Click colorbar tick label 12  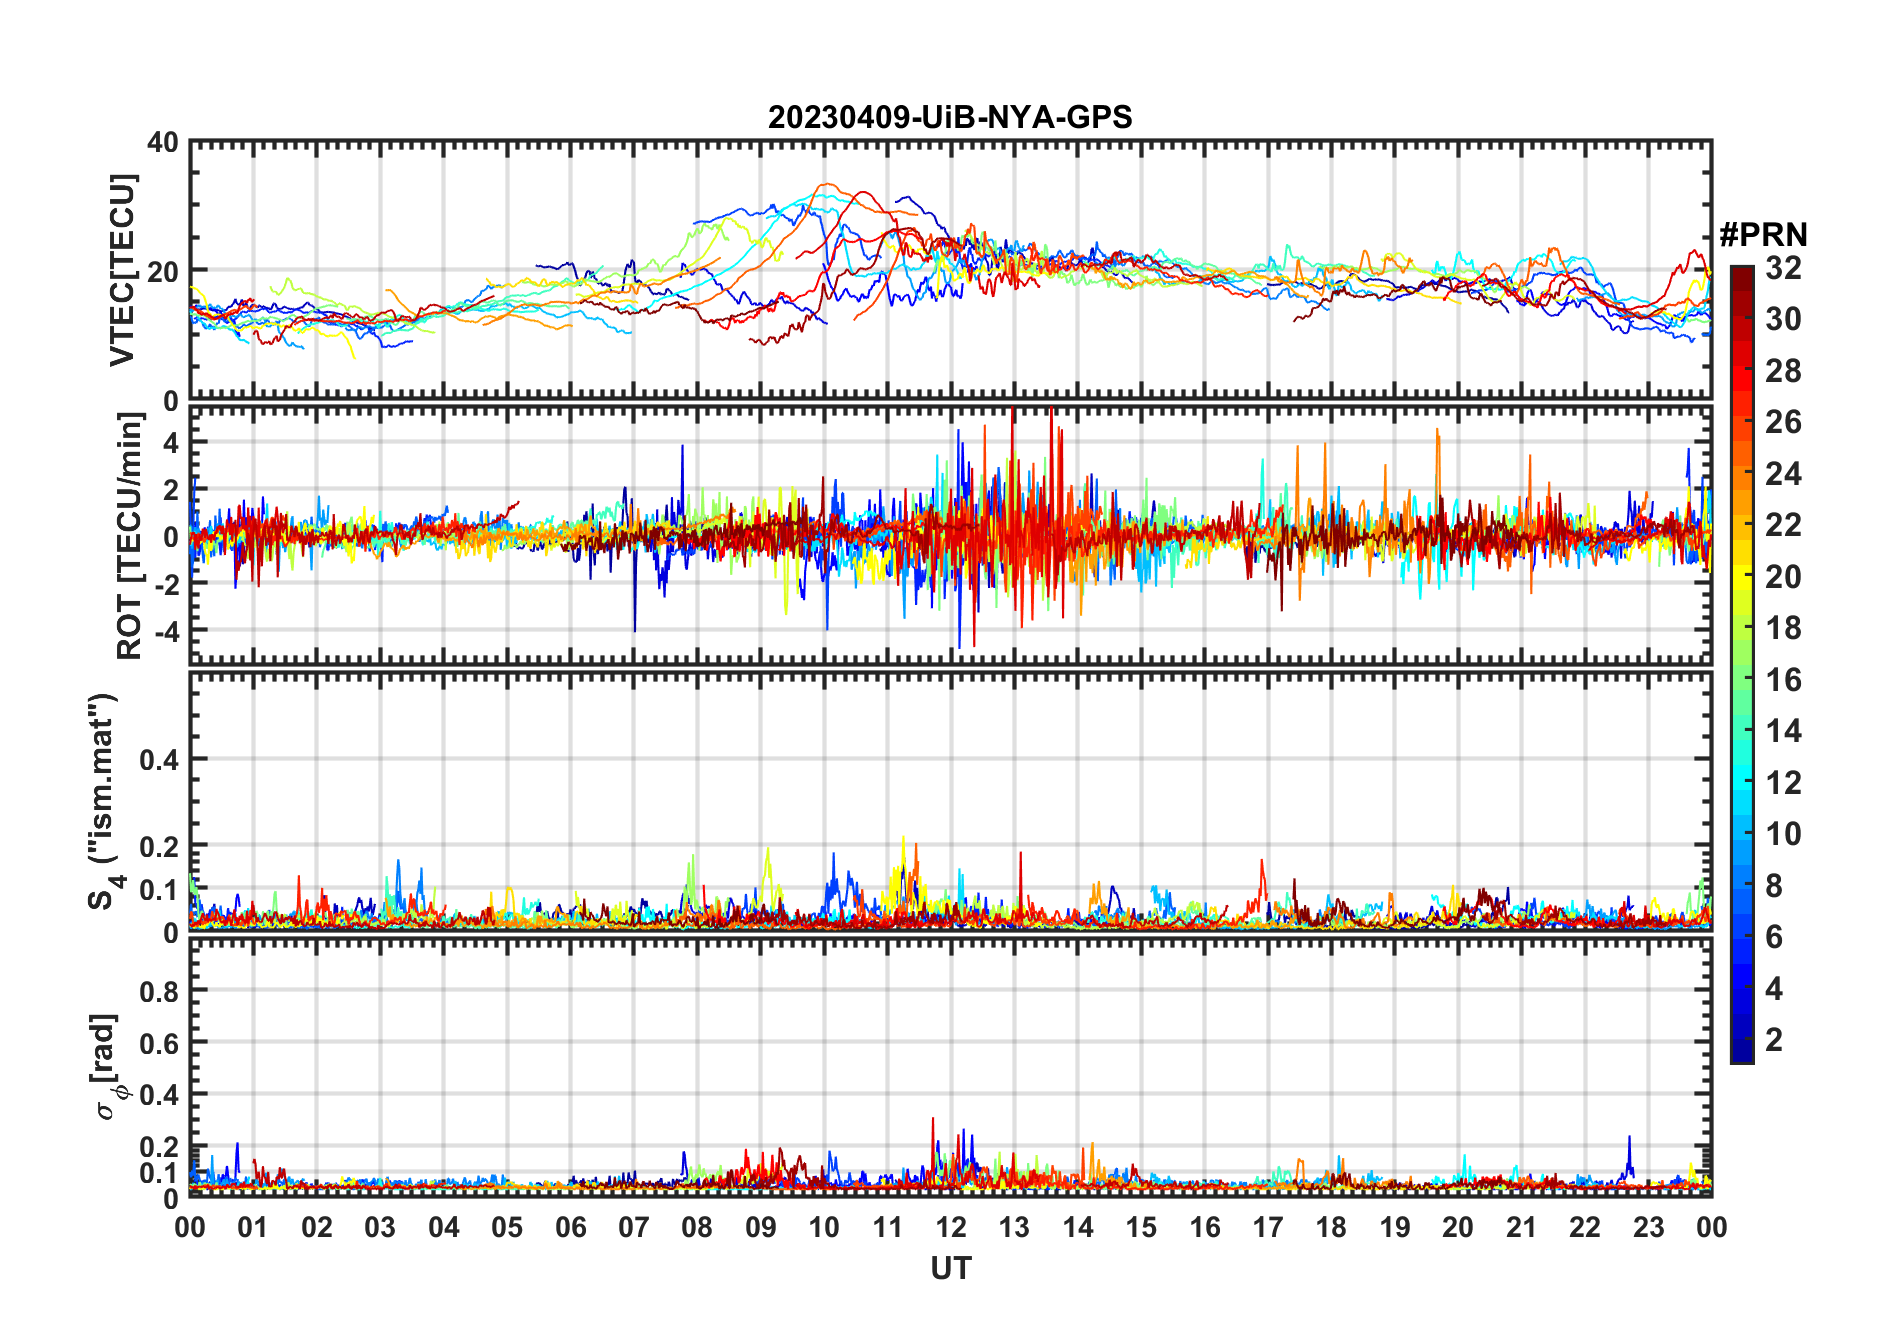coord(1783,782)
